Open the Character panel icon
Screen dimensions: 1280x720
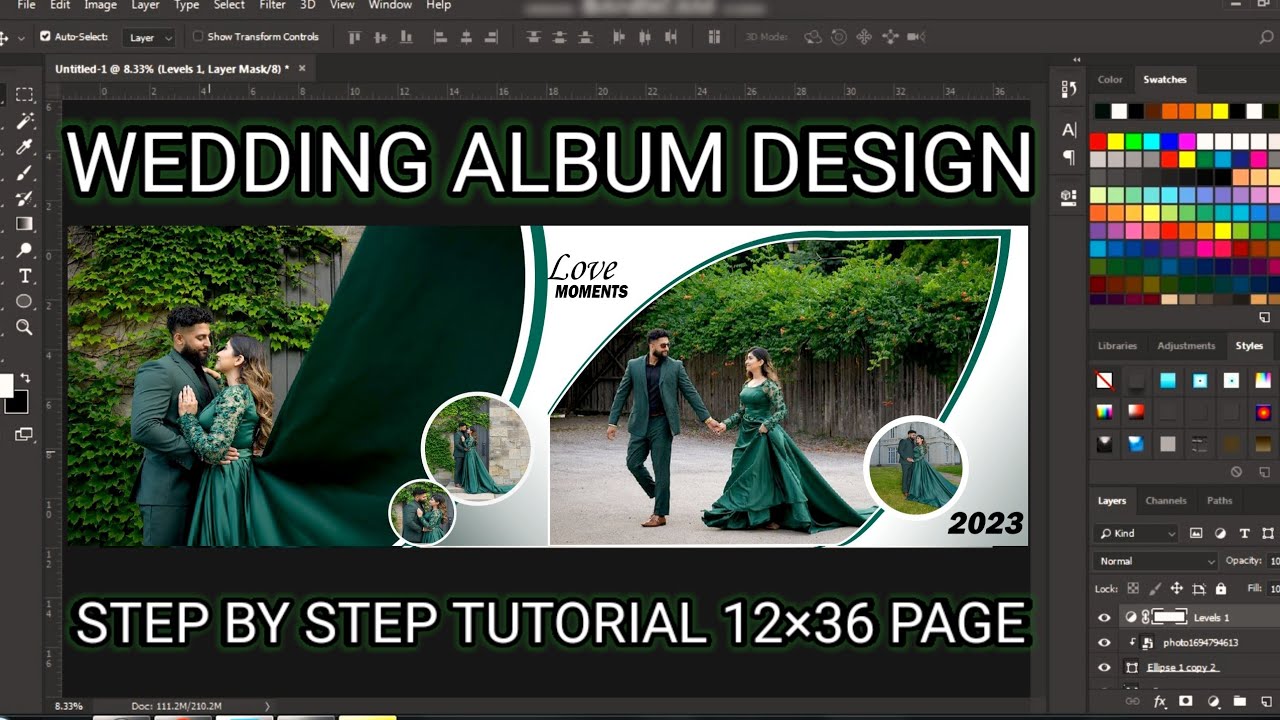coord(1068,129)
